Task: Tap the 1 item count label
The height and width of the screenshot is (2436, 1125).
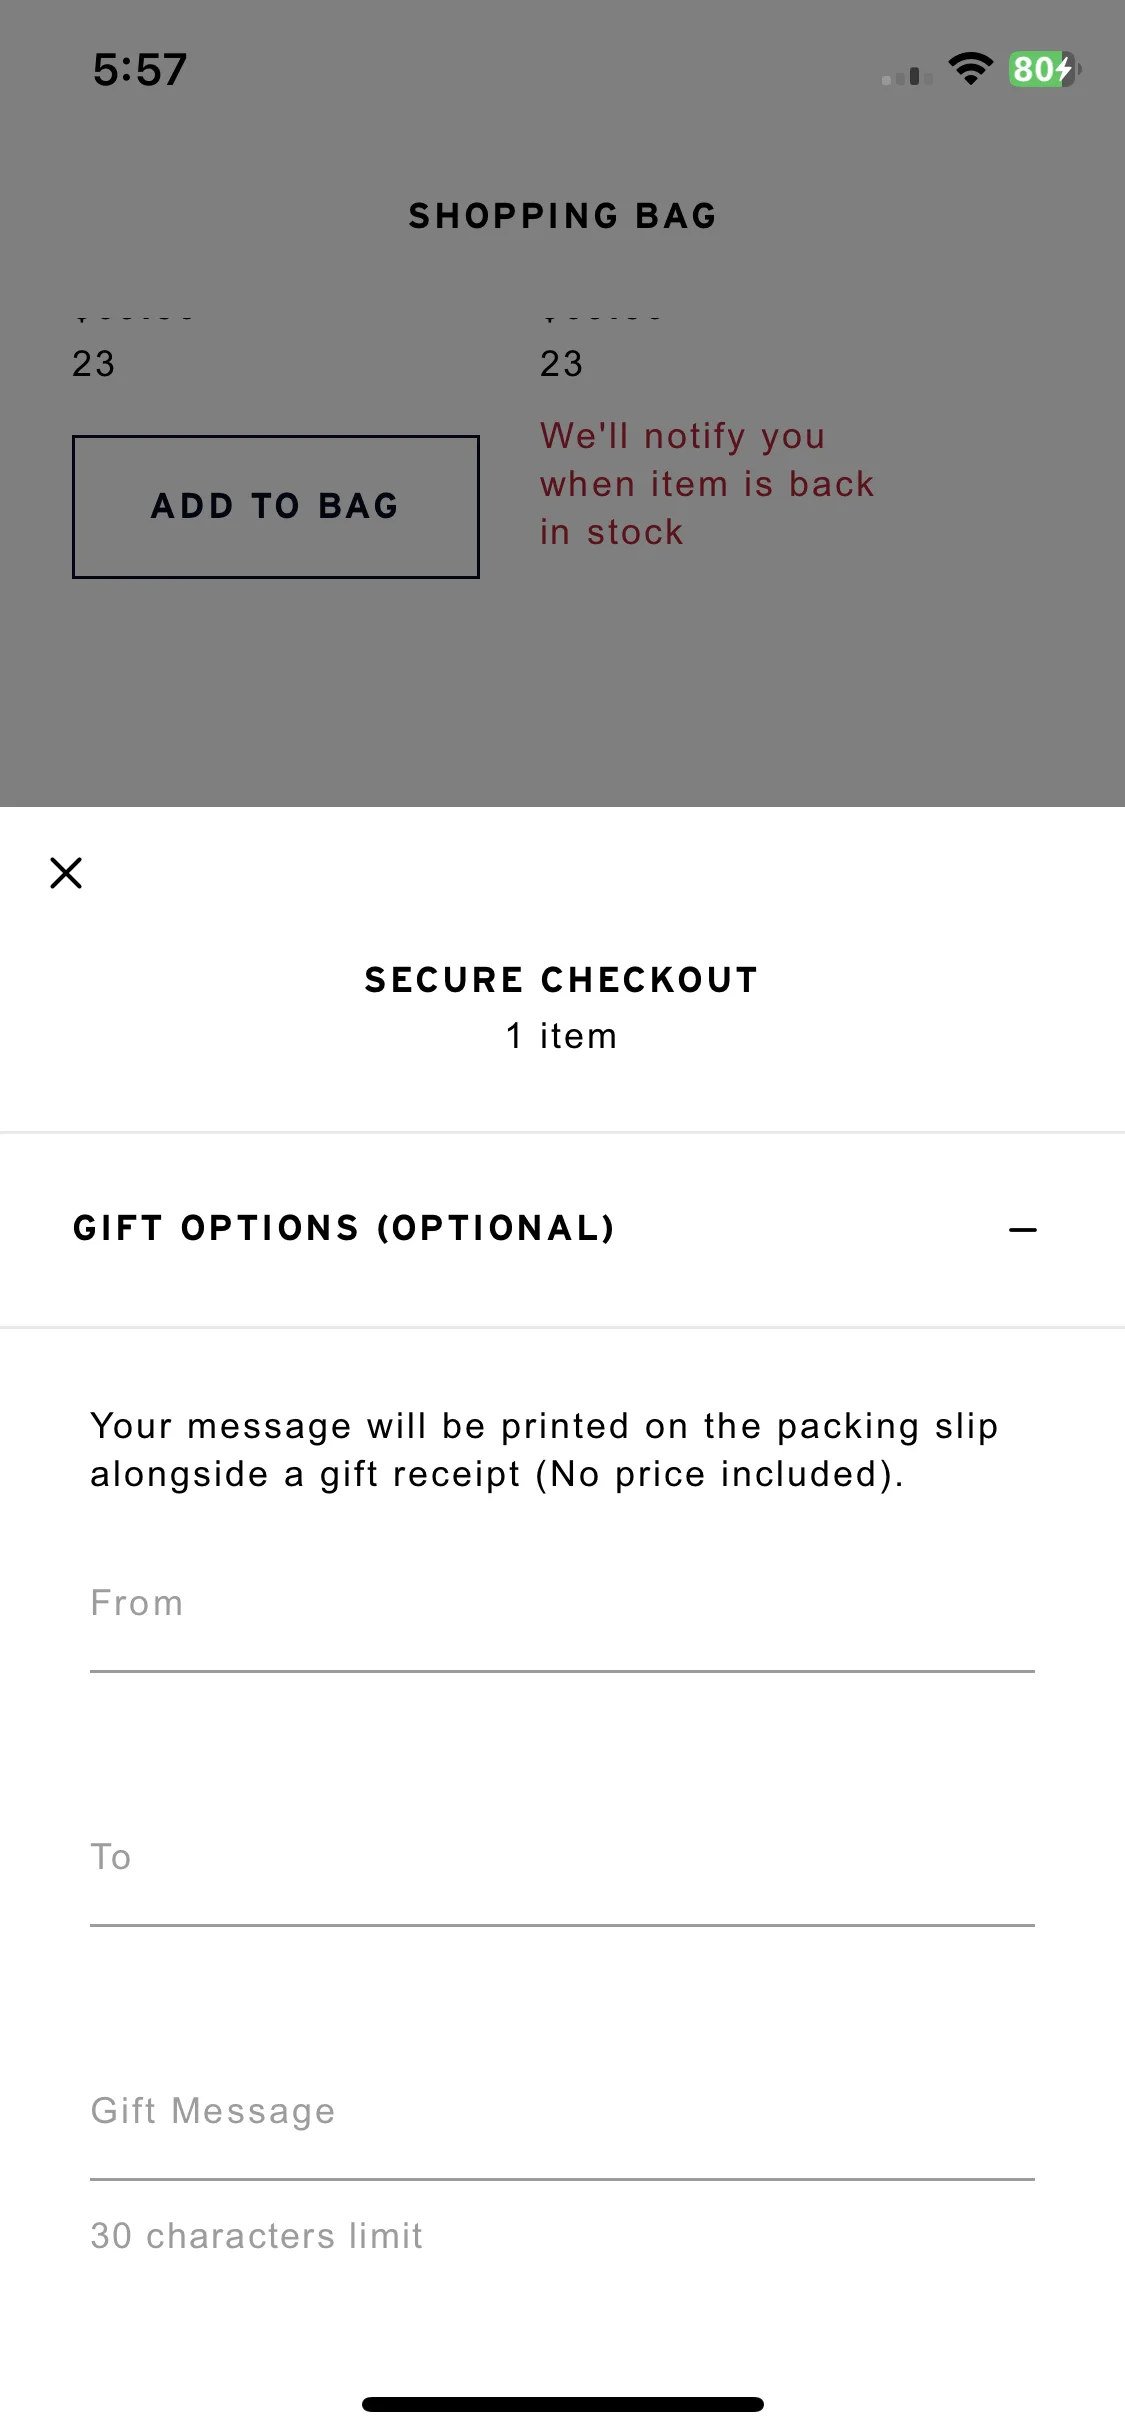Action: point(561,1036)
